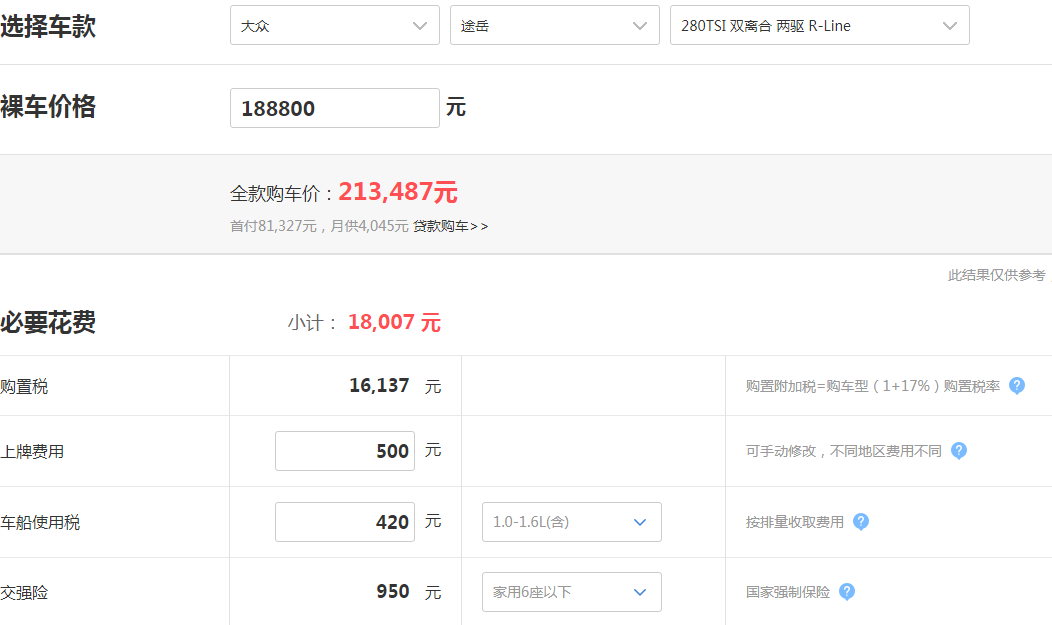Click the 上牌费用 input field showing 500
Image resolution: width=1052 pixels, height=625 pixels.
(345, 451)
